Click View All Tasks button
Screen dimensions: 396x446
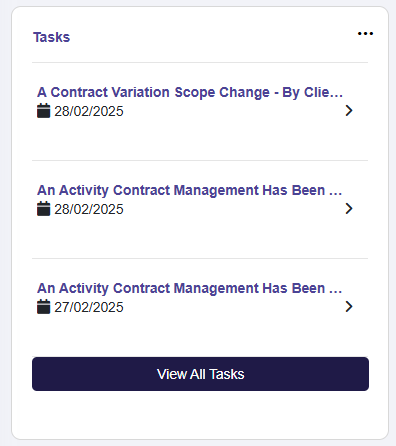[200, 374]
